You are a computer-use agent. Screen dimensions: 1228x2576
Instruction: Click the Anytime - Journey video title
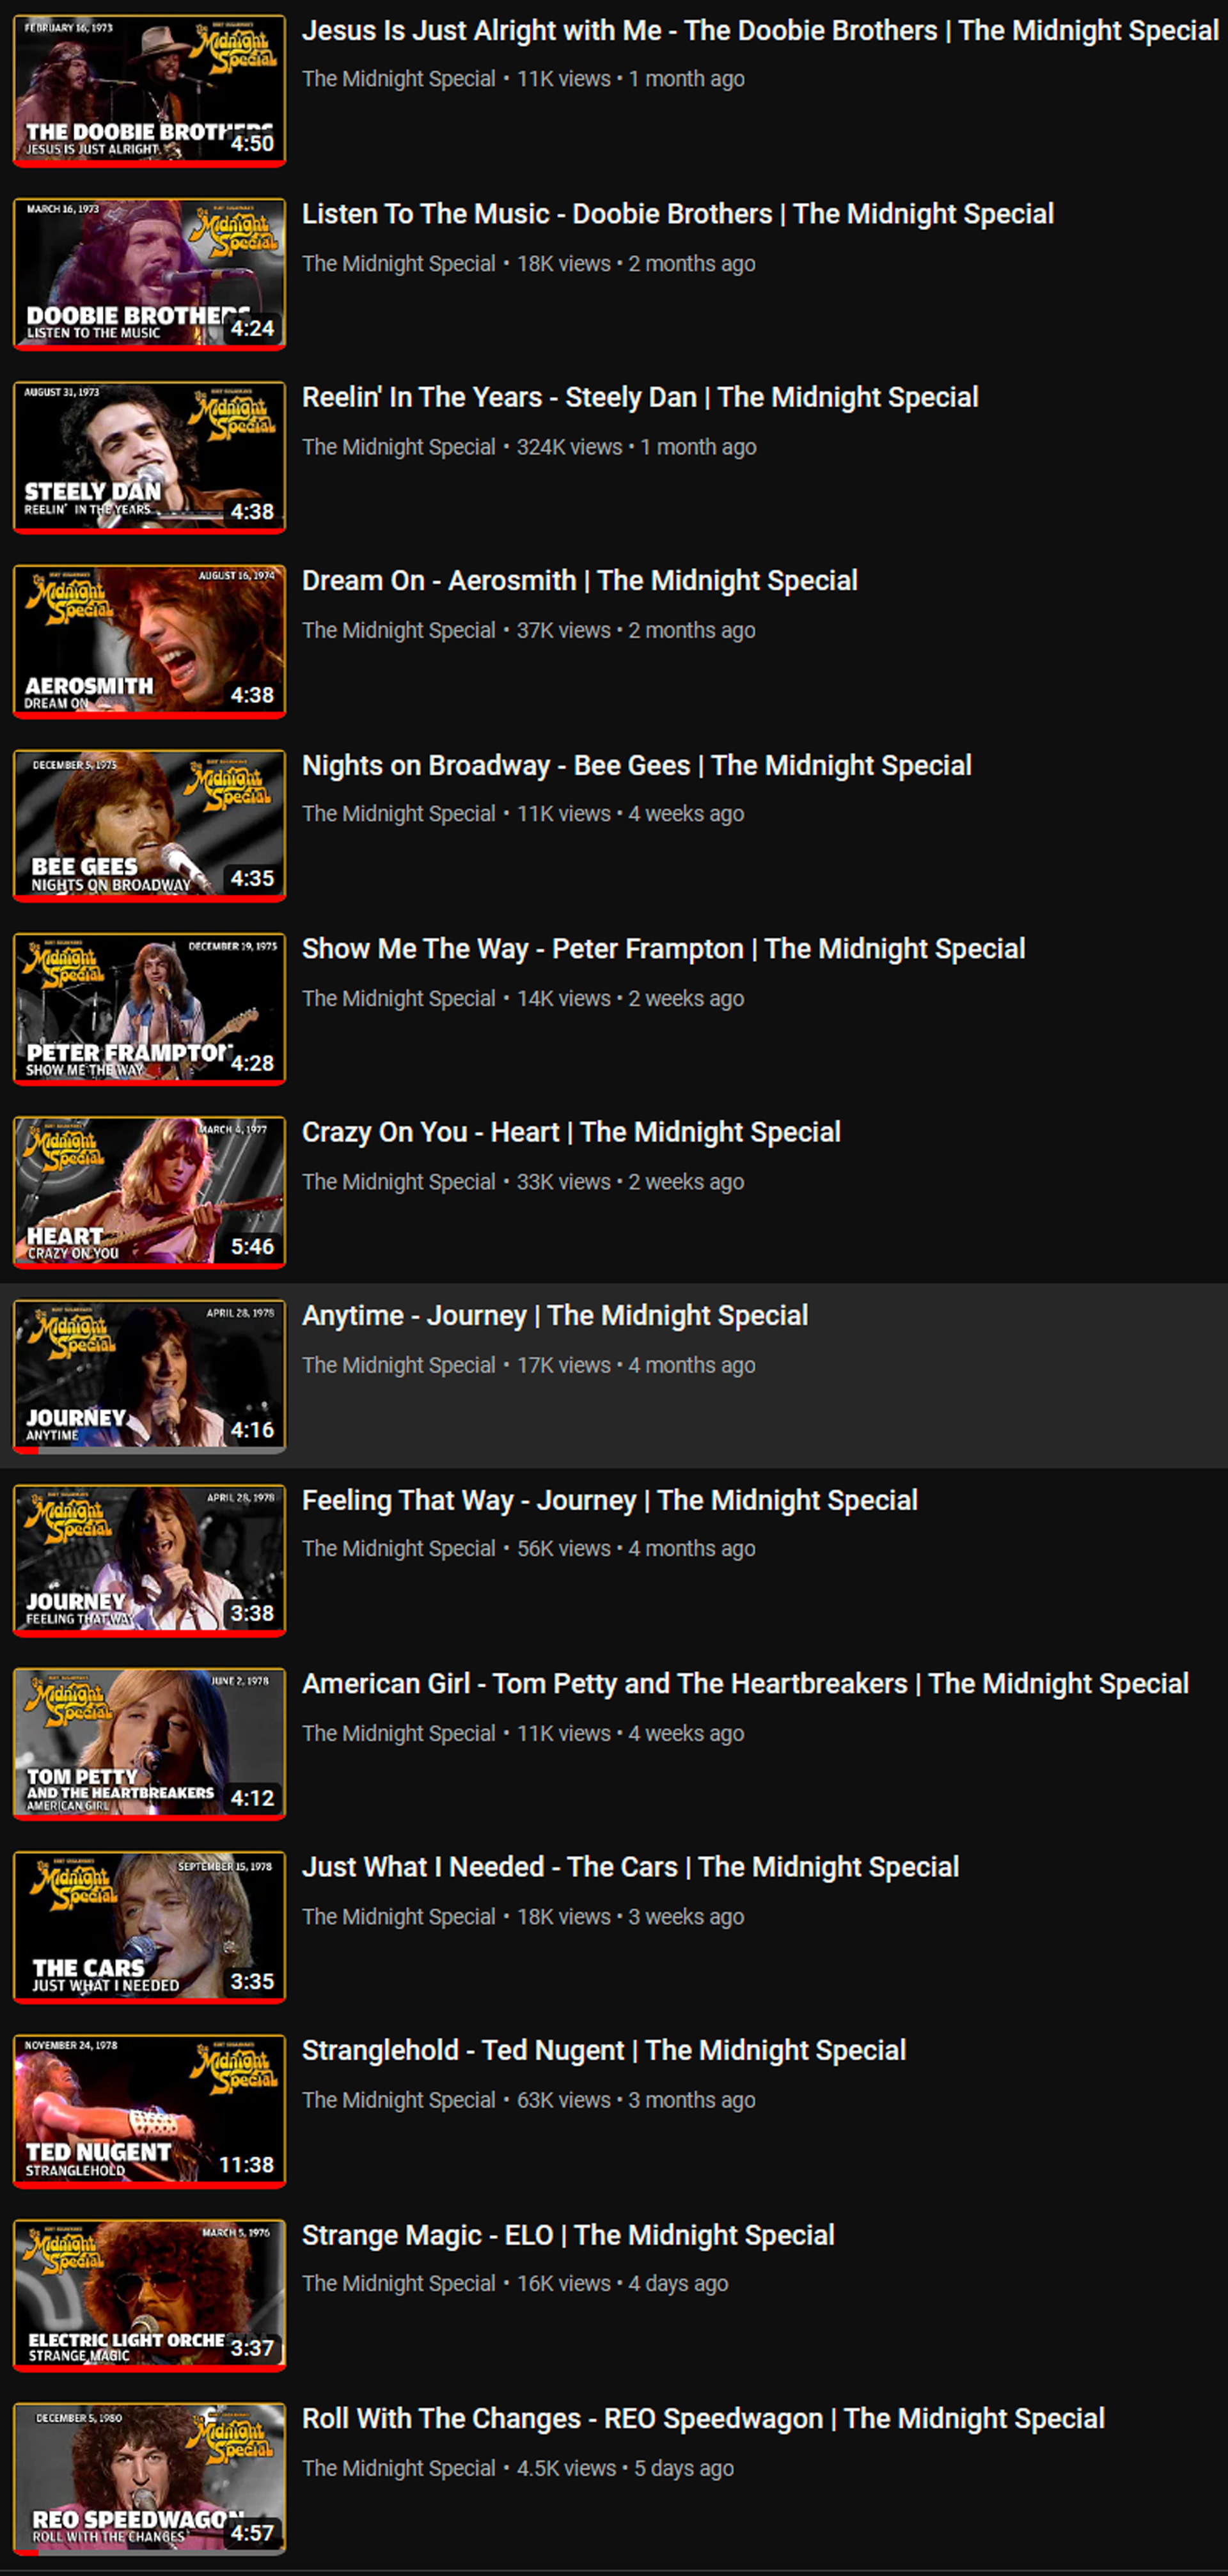554,1316
